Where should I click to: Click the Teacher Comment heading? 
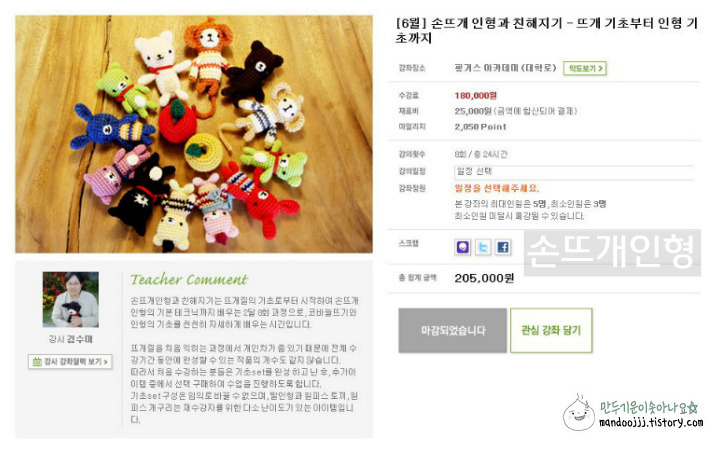[189, 279]
